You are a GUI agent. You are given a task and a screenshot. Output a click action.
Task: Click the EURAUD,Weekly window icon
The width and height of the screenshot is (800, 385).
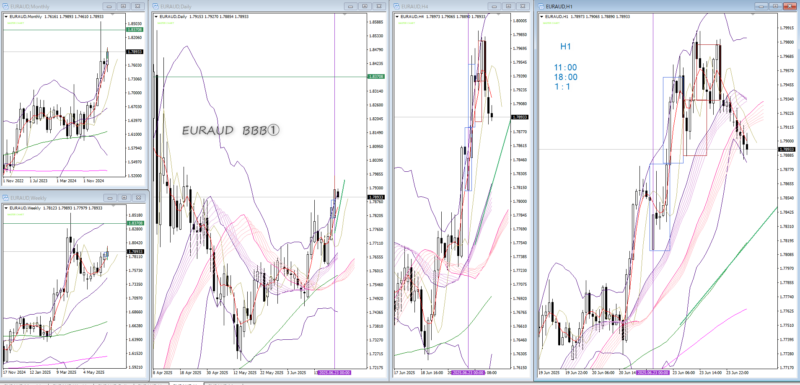click(x=6, y=198)
